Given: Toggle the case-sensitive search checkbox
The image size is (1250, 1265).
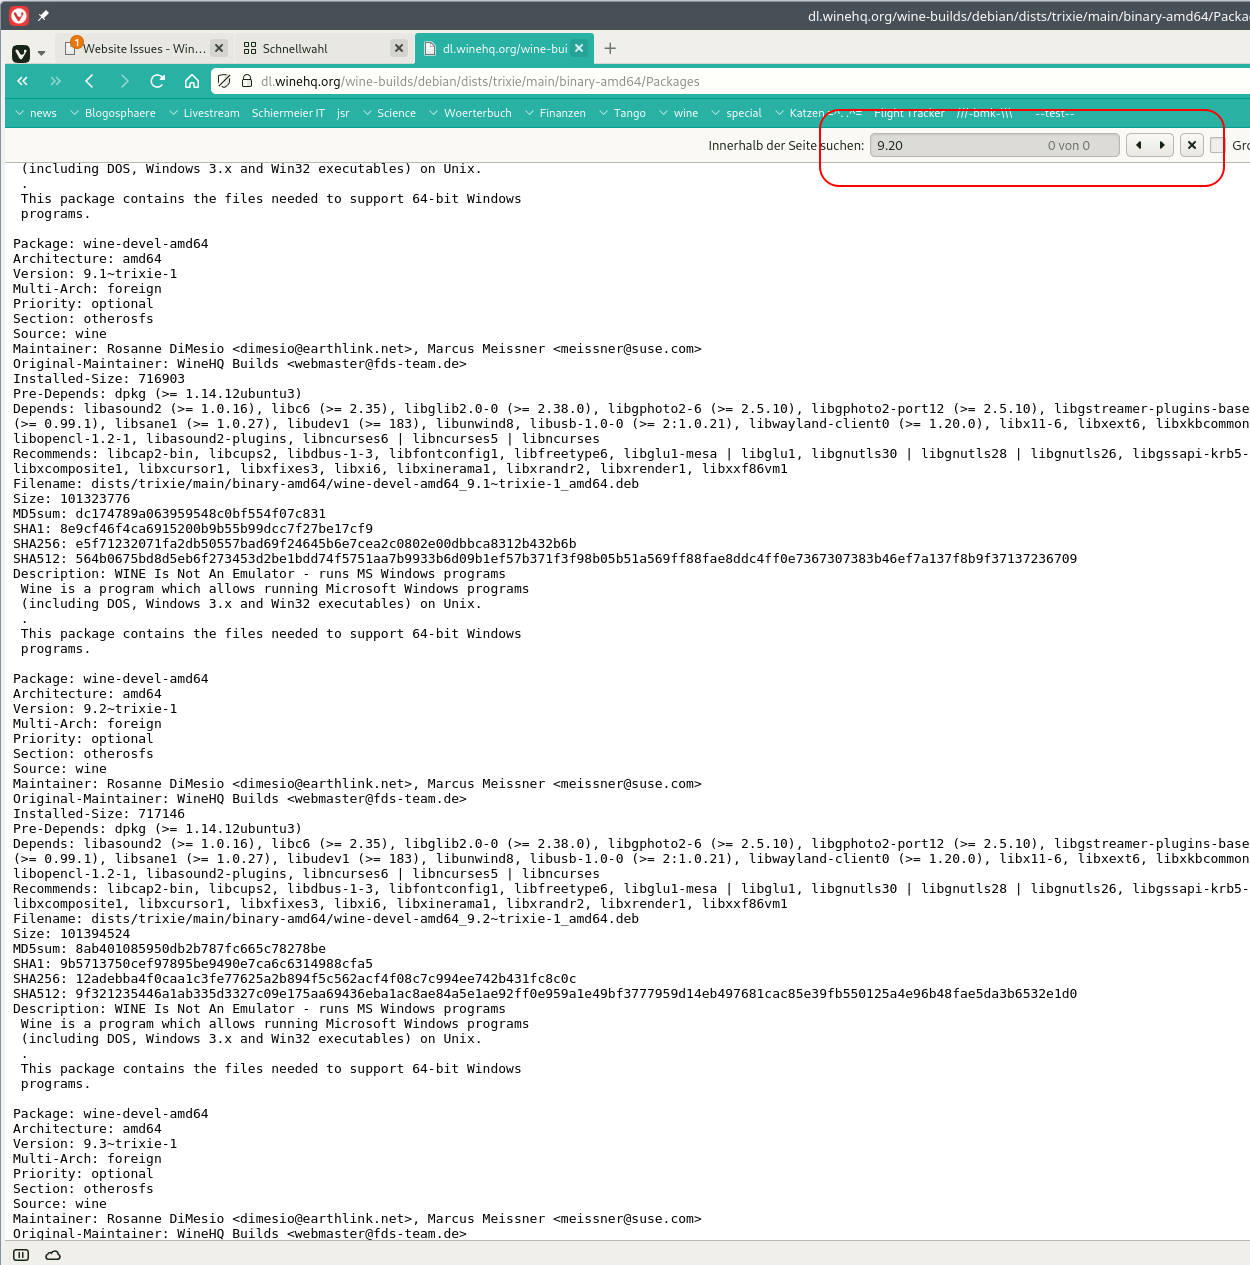Looking at the screenshot, I should [1217, 145].
